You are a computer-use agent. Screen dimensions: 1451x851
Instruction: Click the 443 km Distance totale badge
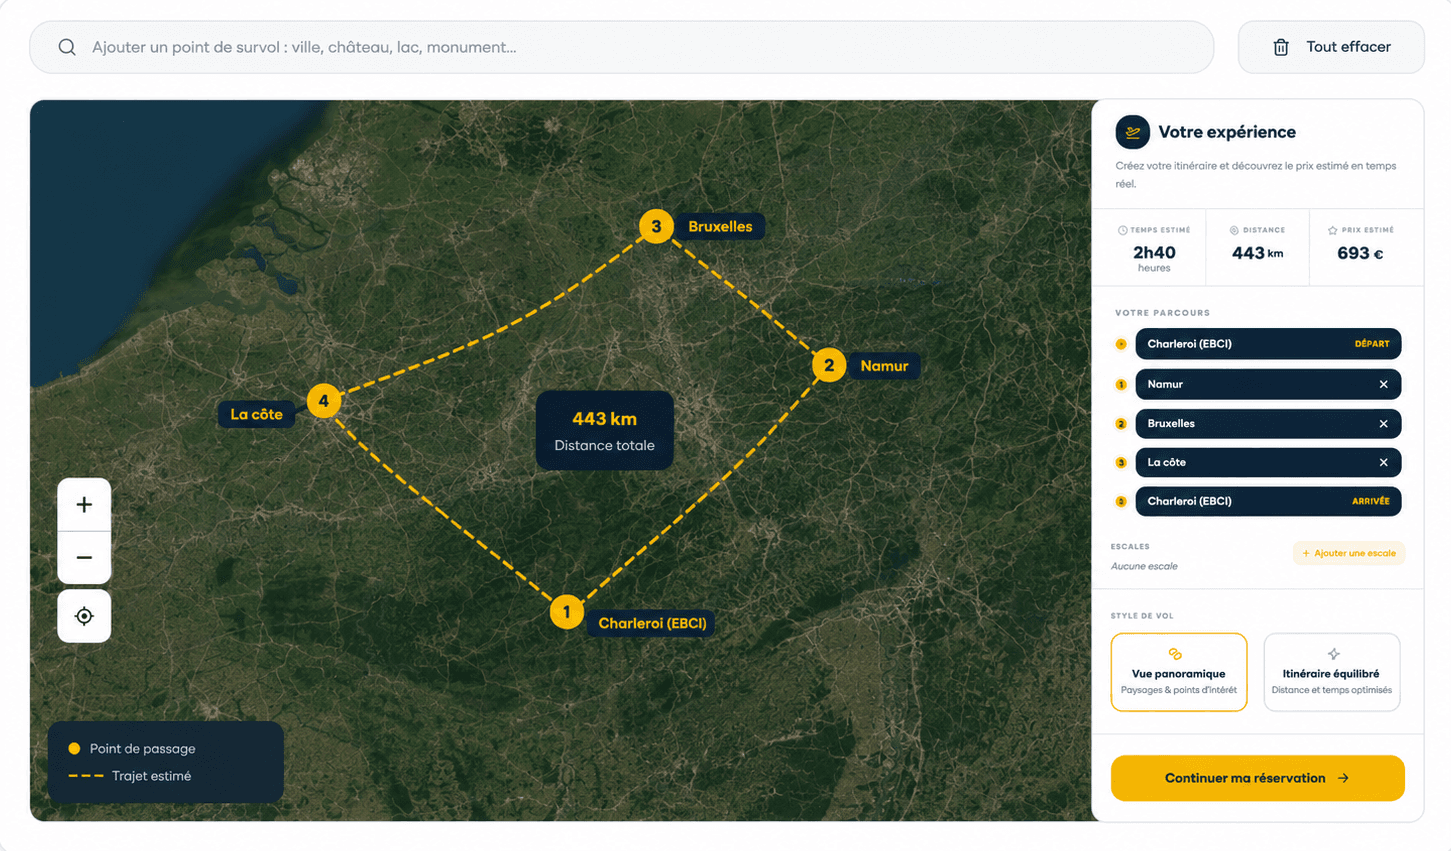[604, 430]
